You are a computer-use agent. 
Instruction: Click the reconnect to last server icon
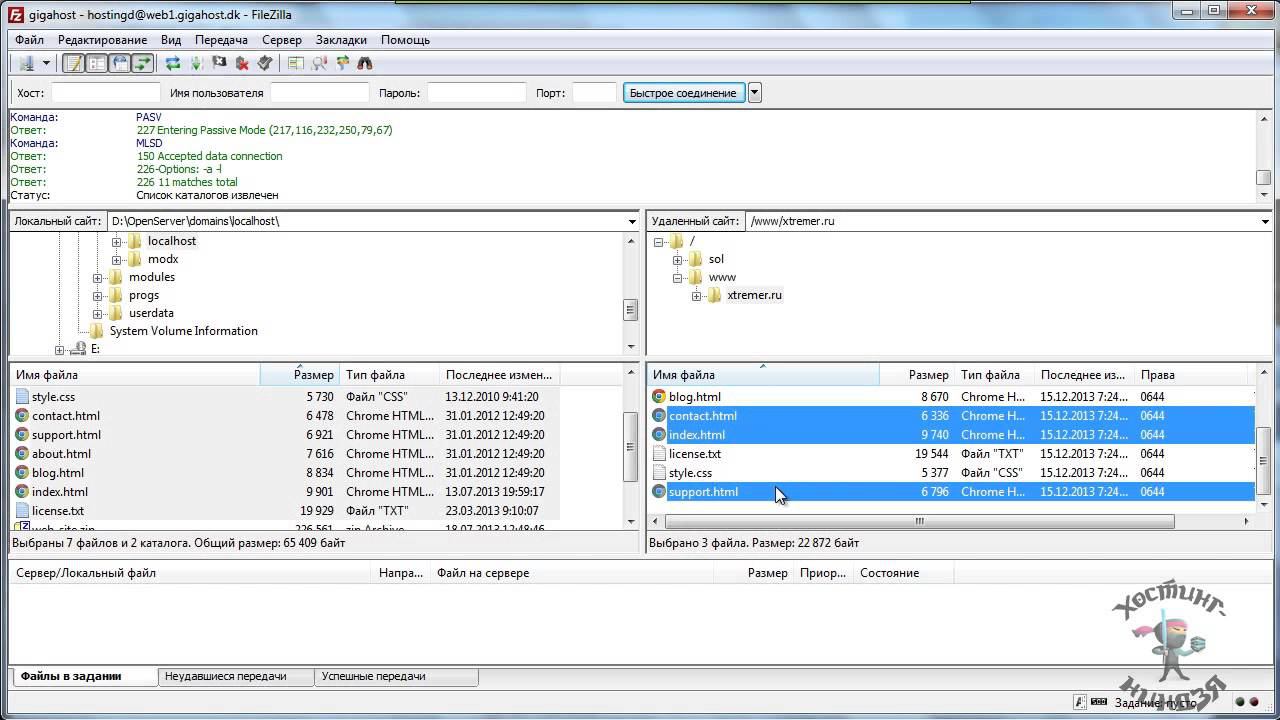point(265,63)
